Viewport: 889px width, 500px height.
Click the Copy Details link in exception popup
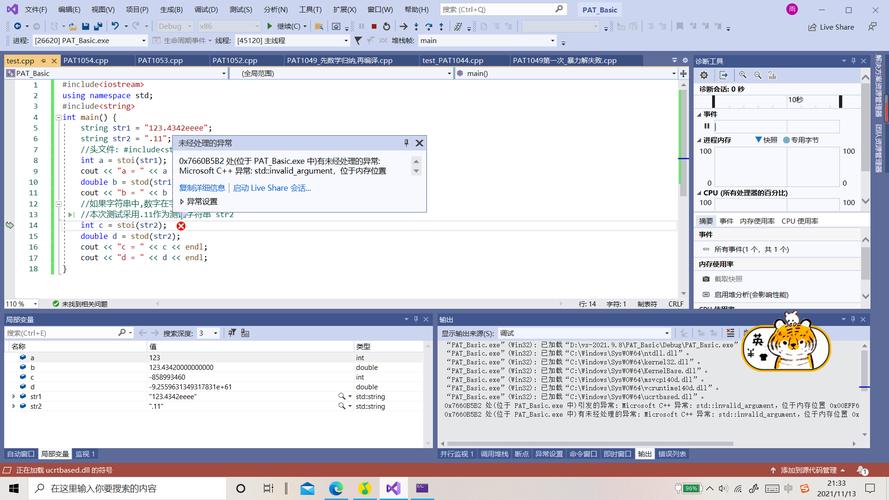pyautogui.click(x=203, y=187)
